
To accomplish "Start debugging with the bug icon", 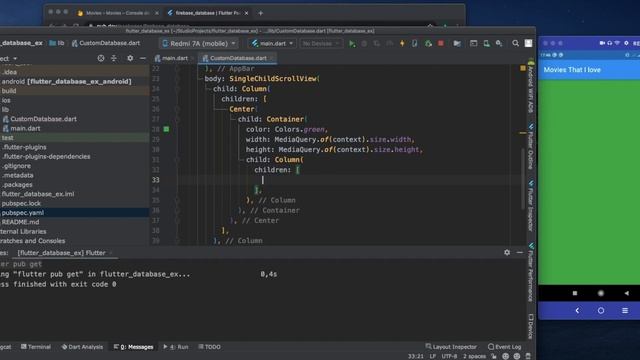I will pyautogui.click(x=364, y=43).
